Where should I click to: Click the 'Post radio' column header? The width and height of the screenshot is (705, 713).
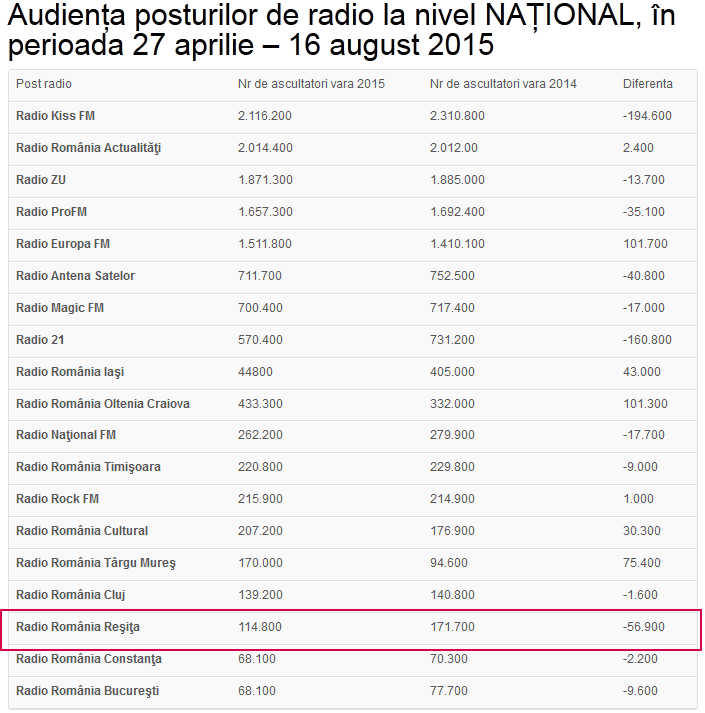click(x=44, y=84)
